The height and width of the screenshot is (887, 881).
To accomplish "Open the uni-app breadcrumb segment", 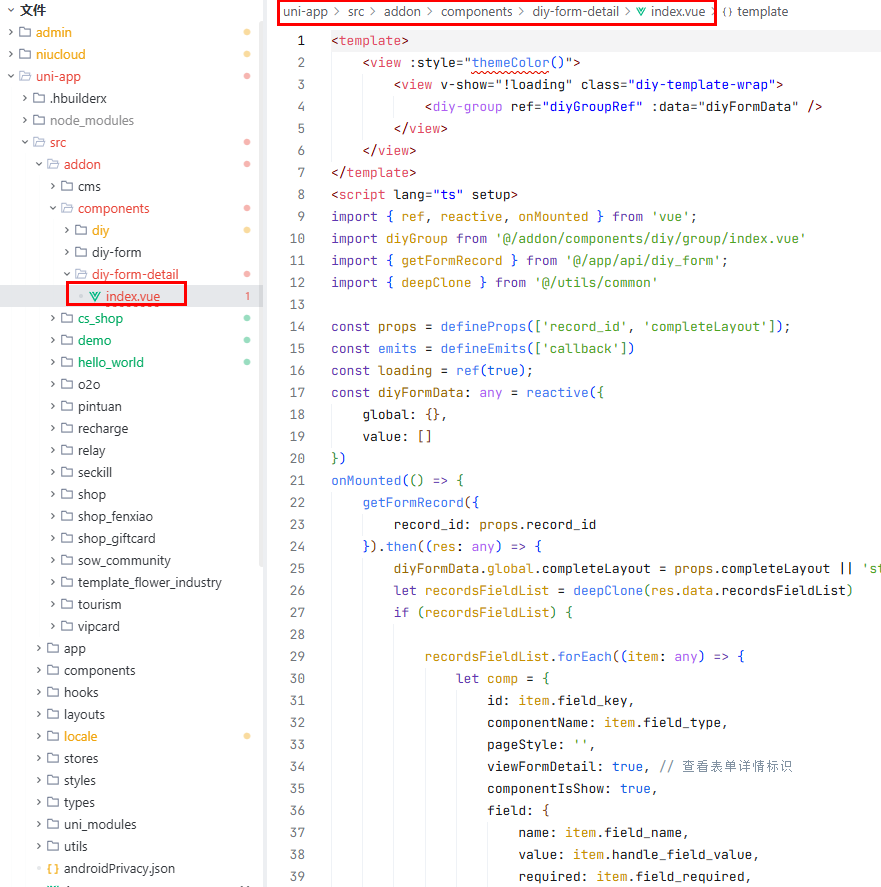I will click(x=305, y=12).
